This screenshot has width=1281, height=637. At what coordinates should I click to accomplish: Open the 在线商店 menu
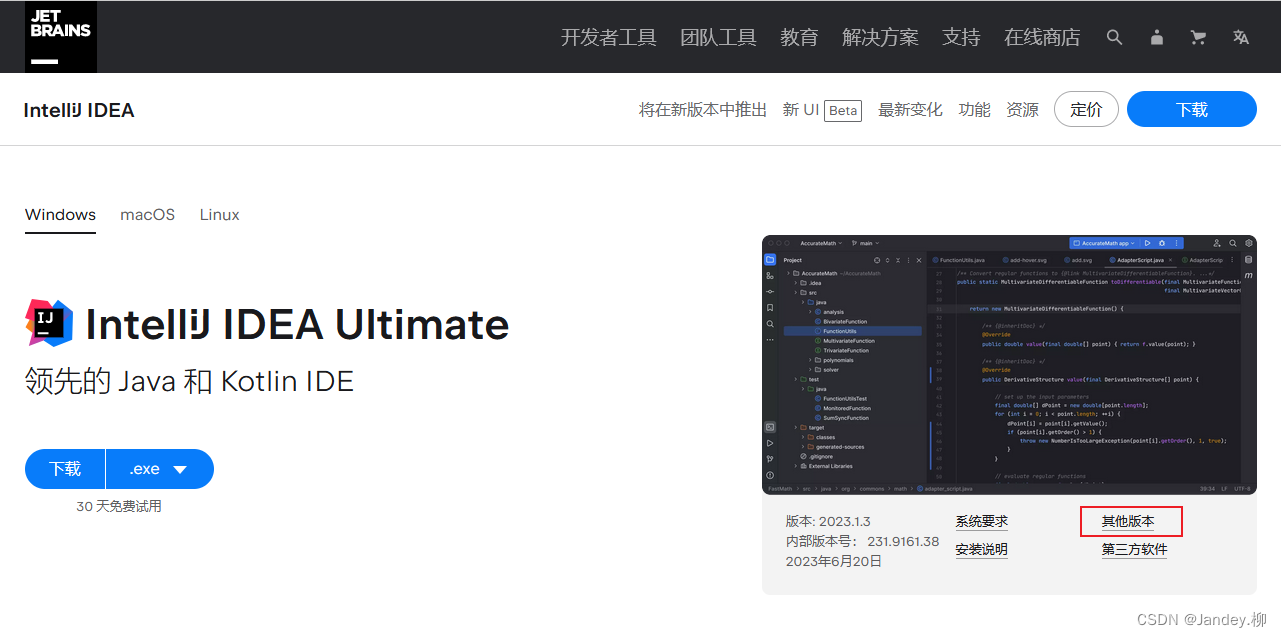1042,37
